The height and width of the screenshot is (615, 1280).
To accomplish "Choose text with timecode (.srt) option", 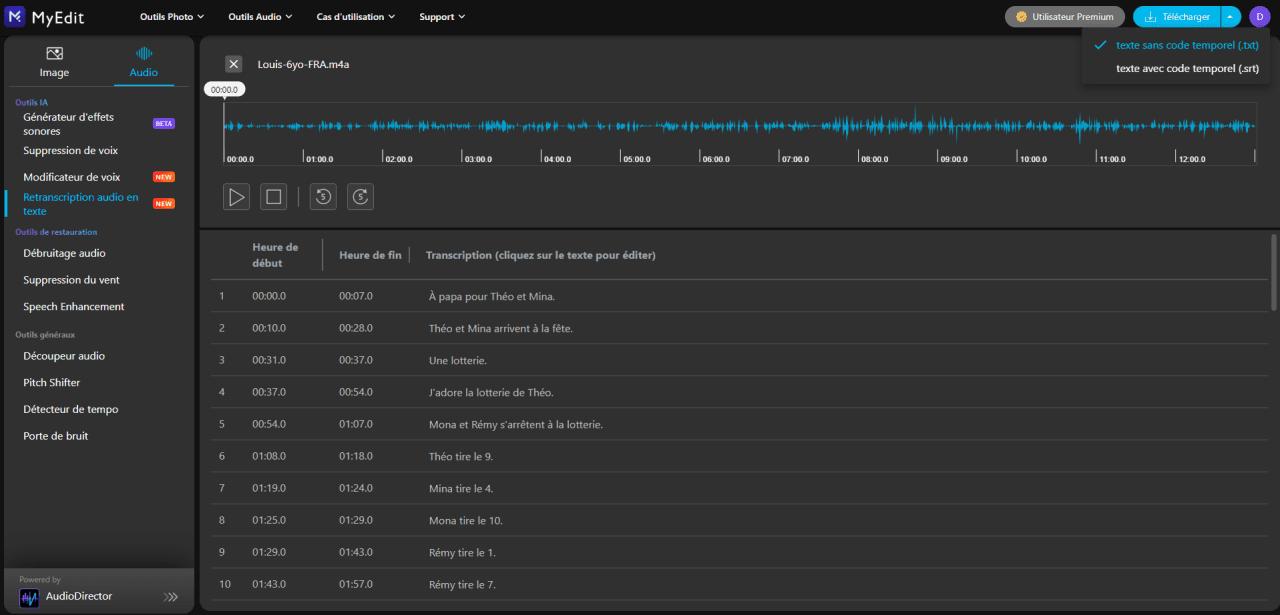I will click(x=1186, y=69).
